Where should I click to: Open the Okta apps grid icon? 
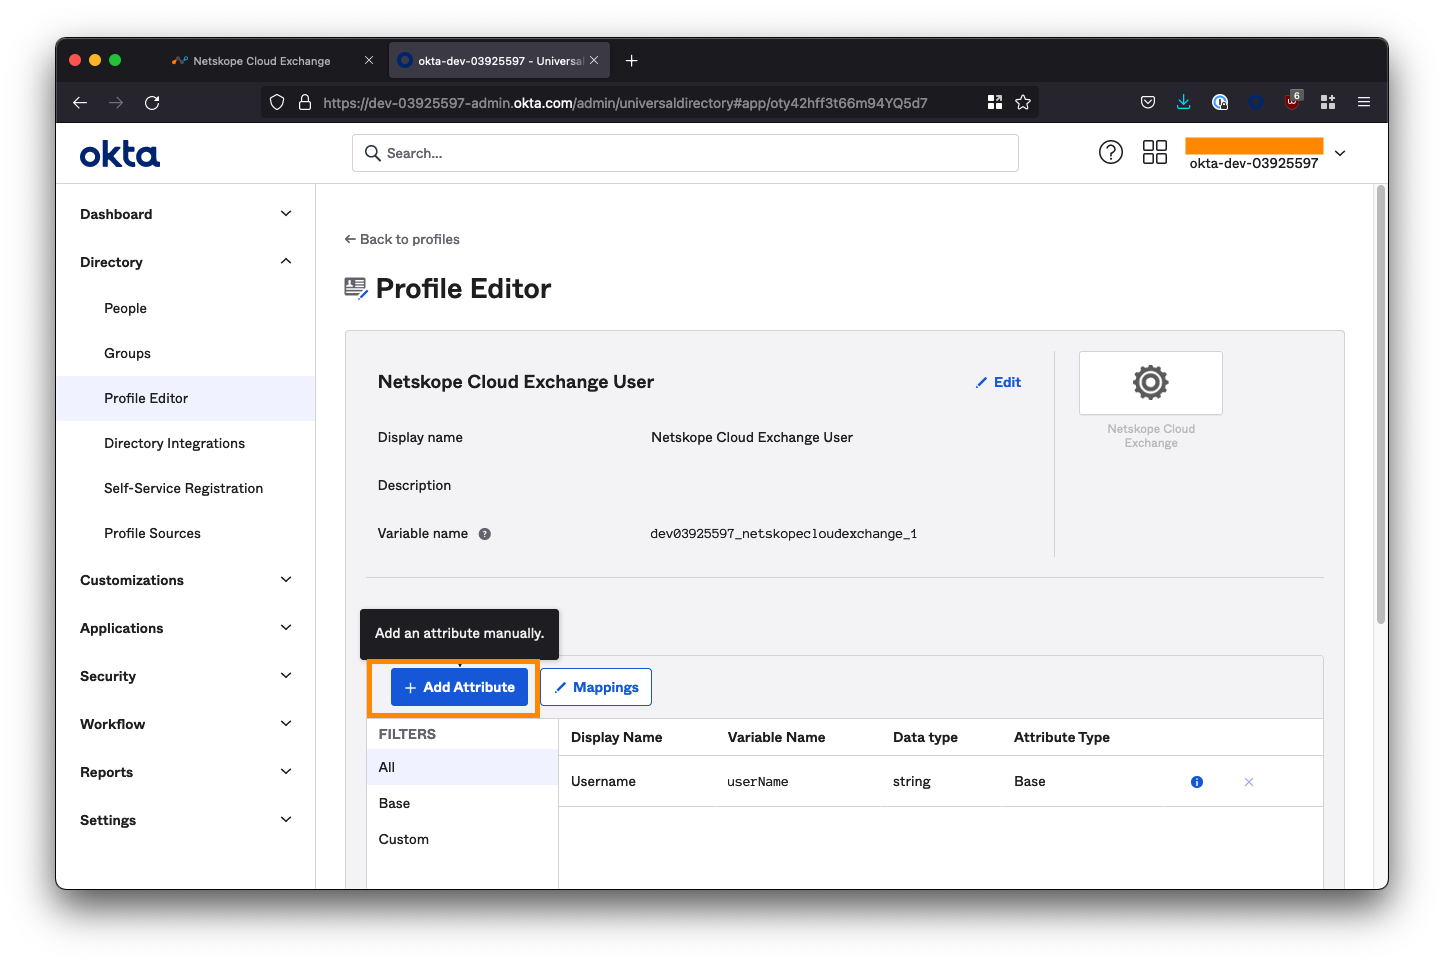click(x=1154, y=152)
